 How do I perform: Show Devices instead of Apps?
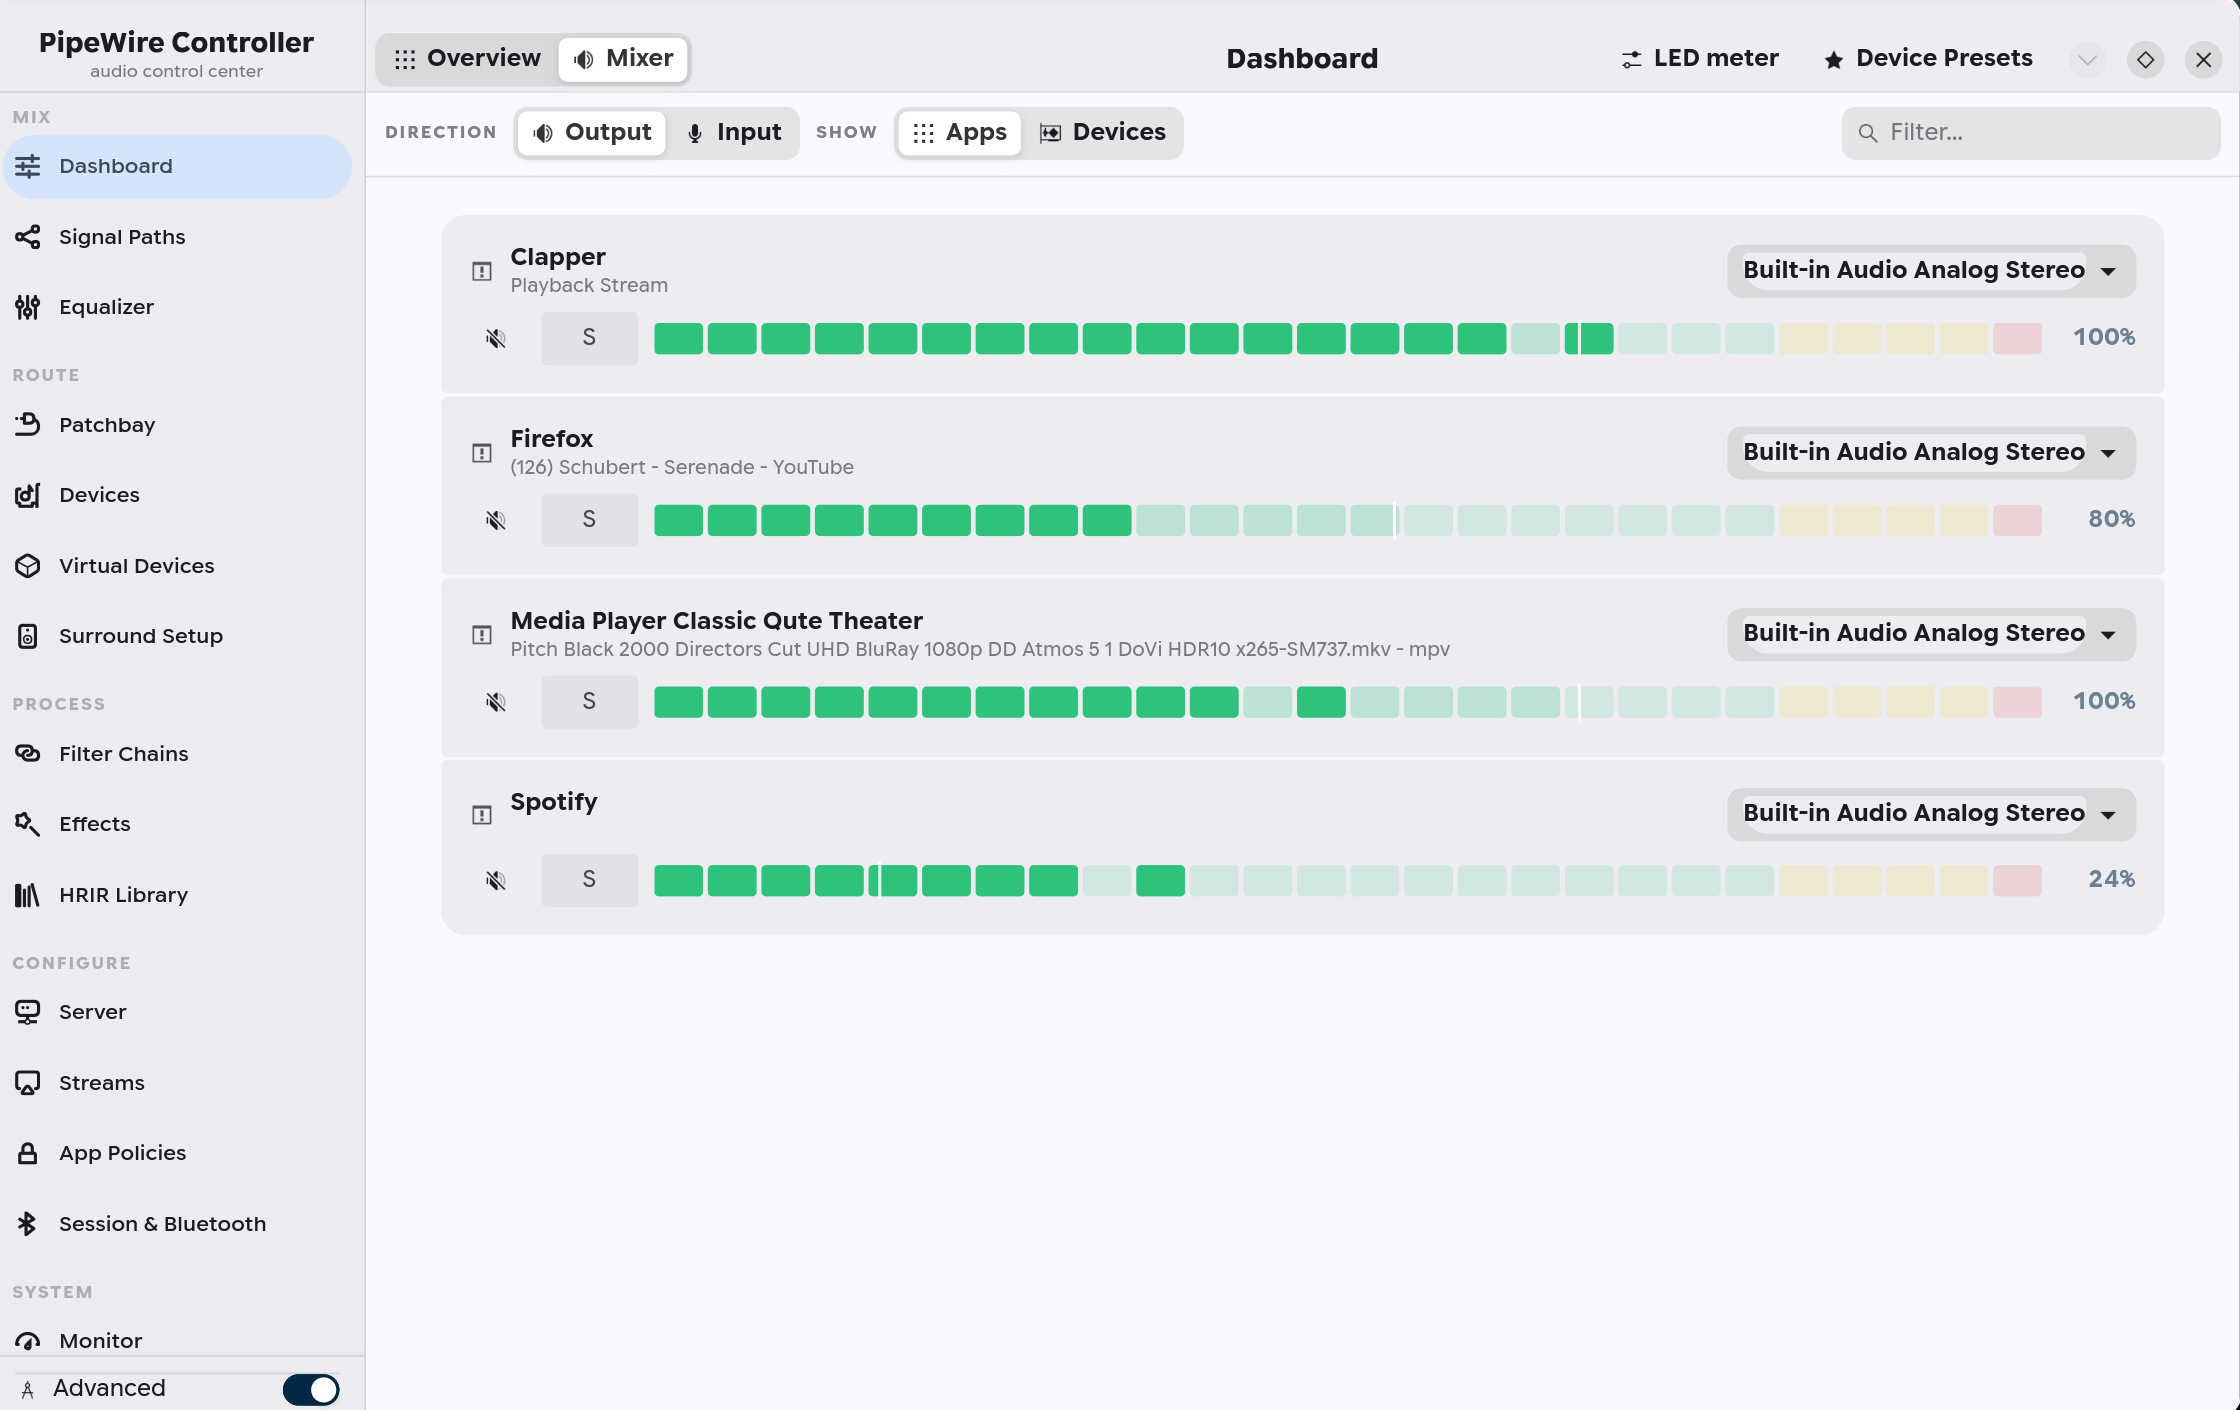pyautogui.click(x=1103, y=133)
